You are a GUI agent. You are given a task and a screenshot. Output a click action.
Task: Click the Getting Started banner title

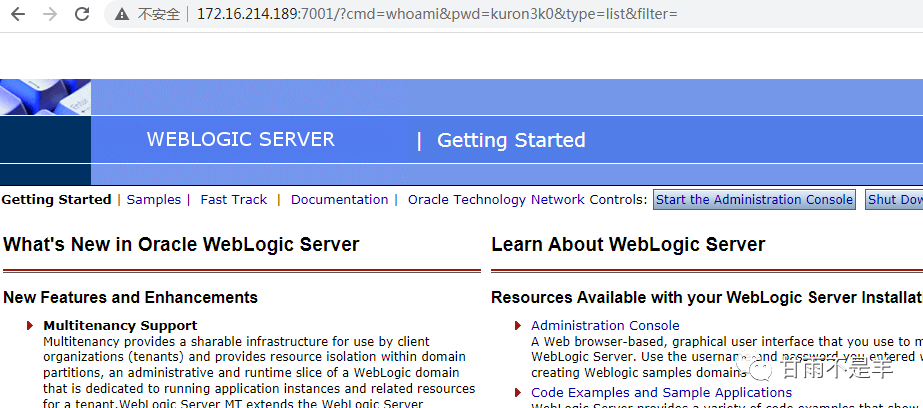[511, 140]
